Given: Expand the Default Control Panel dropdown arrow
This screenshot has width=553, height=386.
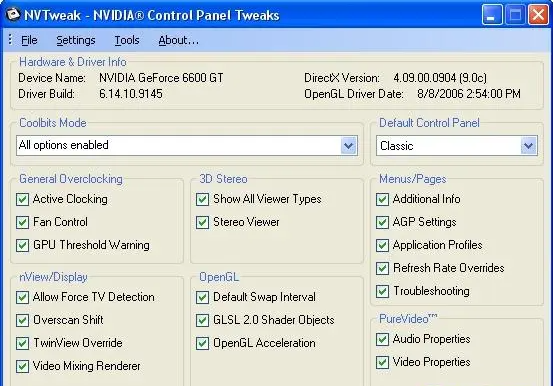Looking at the screenshot, I should (529, 145).
